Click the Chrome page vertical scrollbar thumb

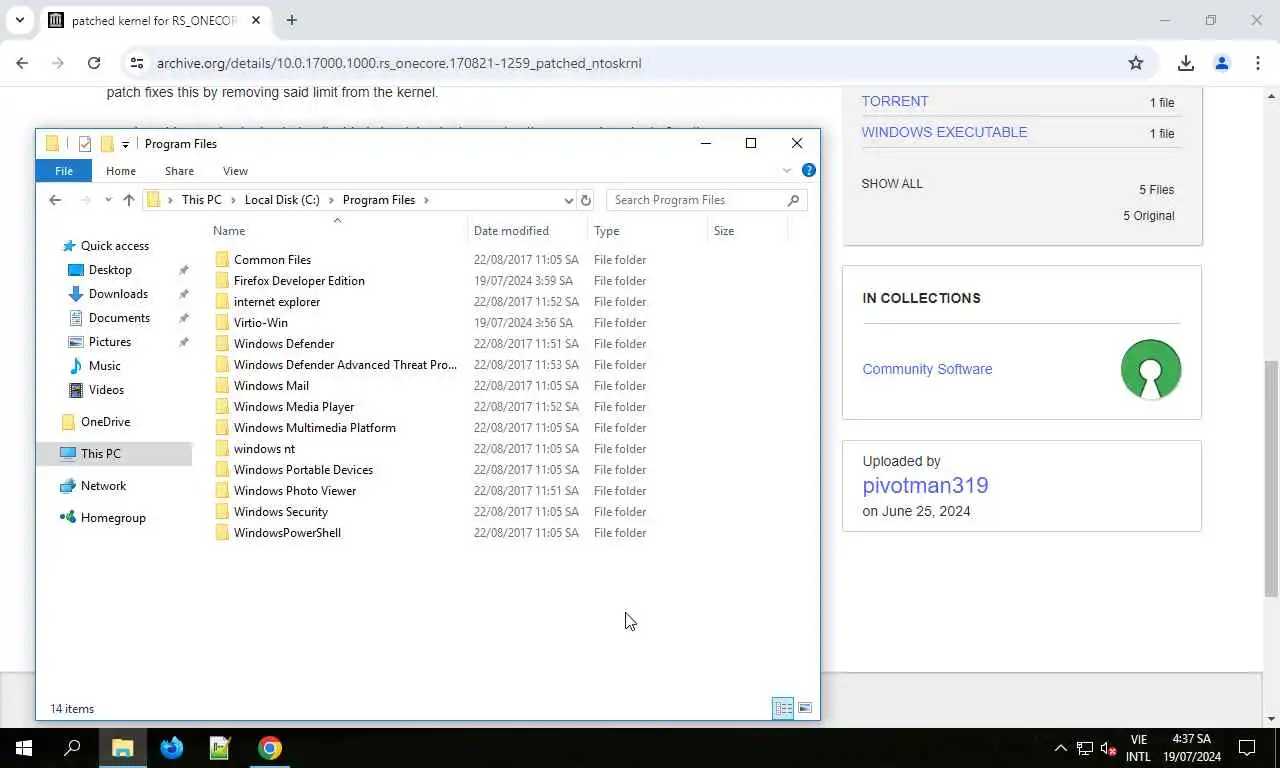[1271, 477]
